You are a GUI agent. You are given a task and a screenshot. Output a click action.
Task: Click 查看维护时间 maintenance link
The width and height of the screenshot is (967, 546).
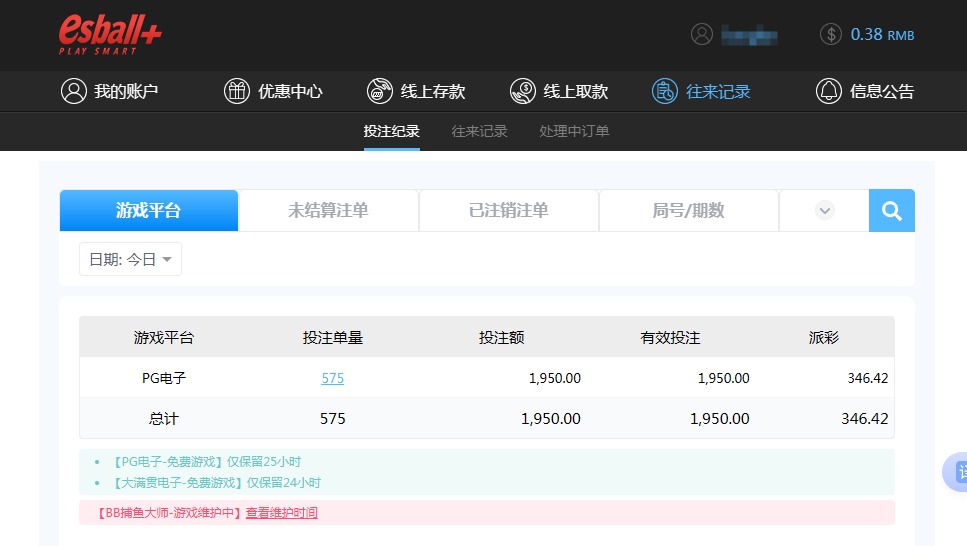point(282,513)
